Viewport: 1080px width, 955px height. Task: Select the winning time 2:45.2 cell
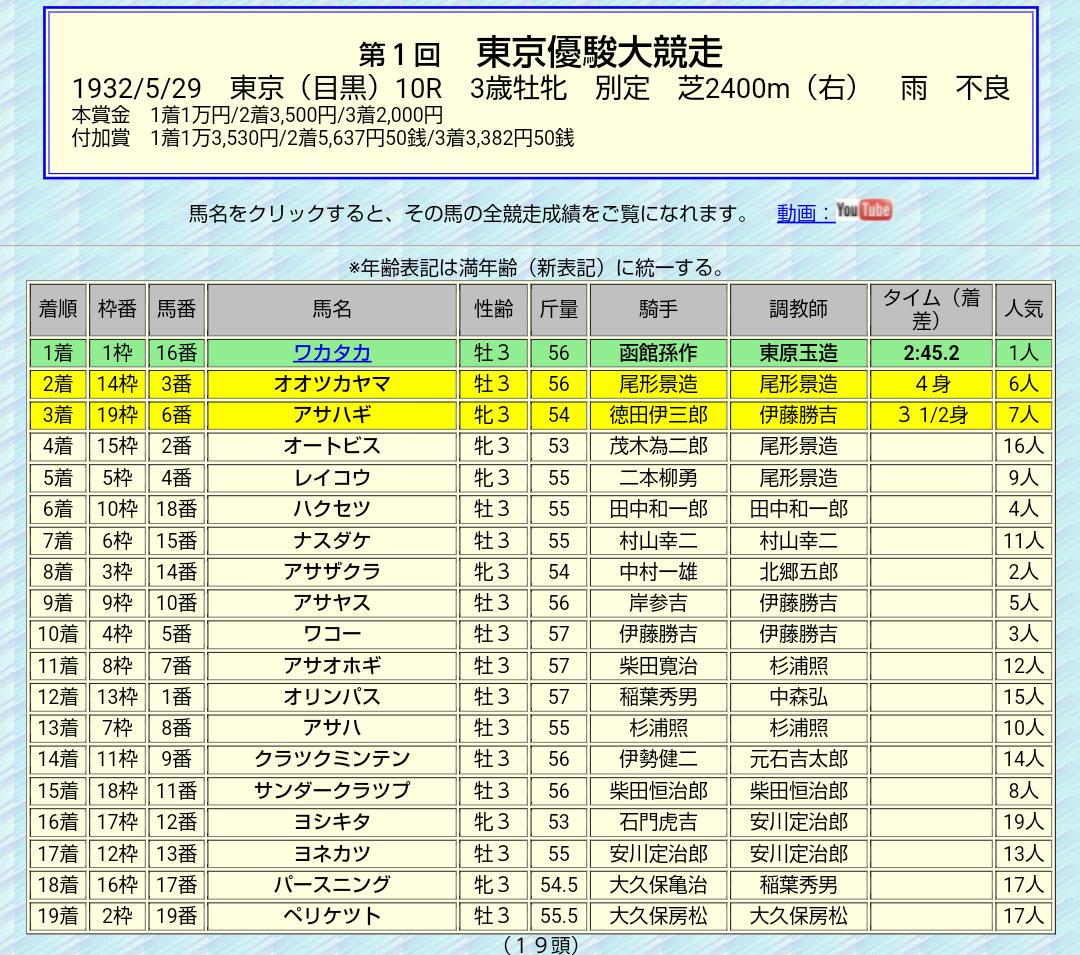[x=931, y=353]
